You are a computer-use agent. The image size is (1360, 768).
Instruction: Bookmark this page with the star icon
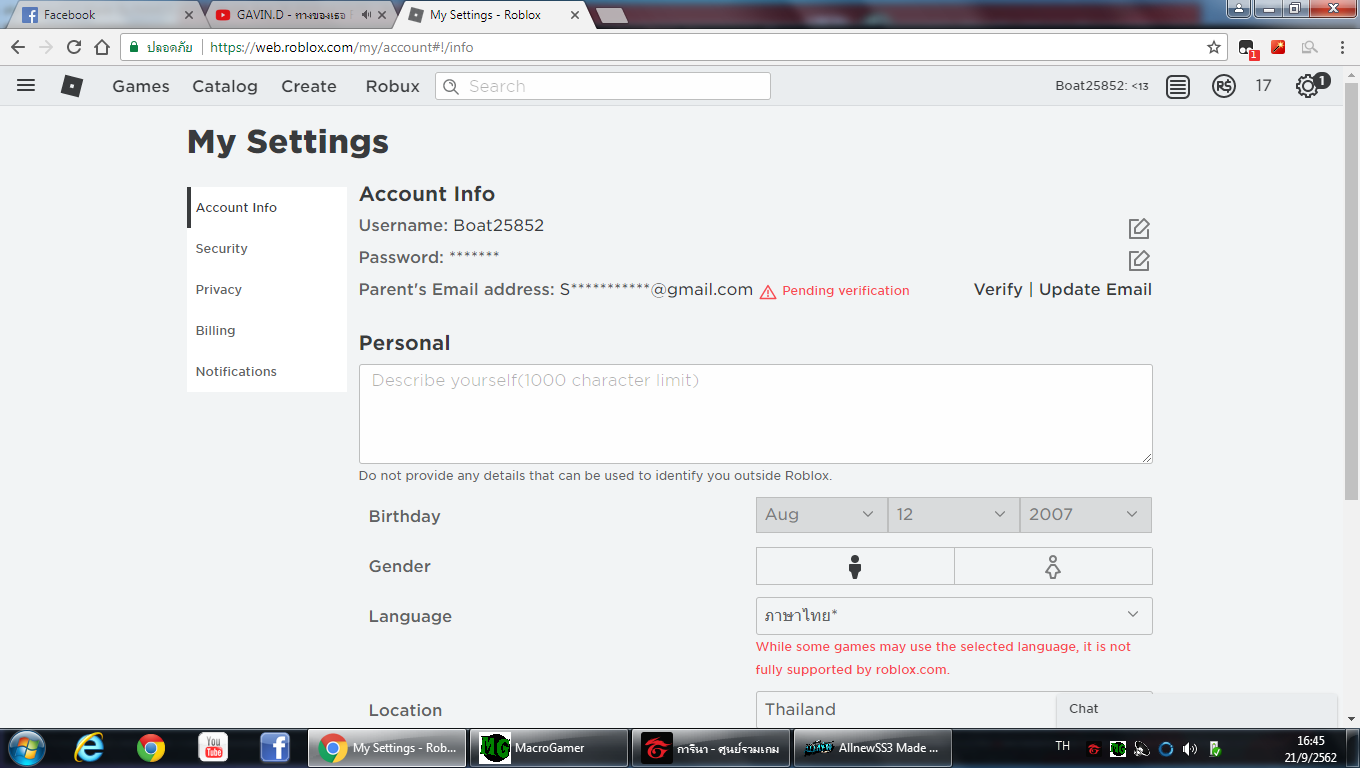pos(1214,47)
